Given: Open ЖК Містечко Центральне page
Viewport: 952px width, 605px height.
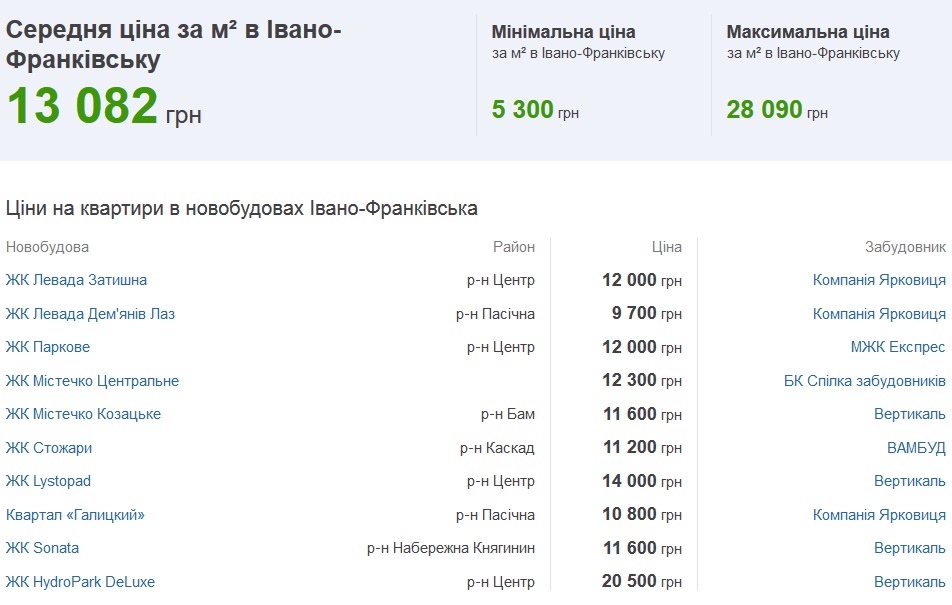Looking at the screenshot, I should (92, 381).
